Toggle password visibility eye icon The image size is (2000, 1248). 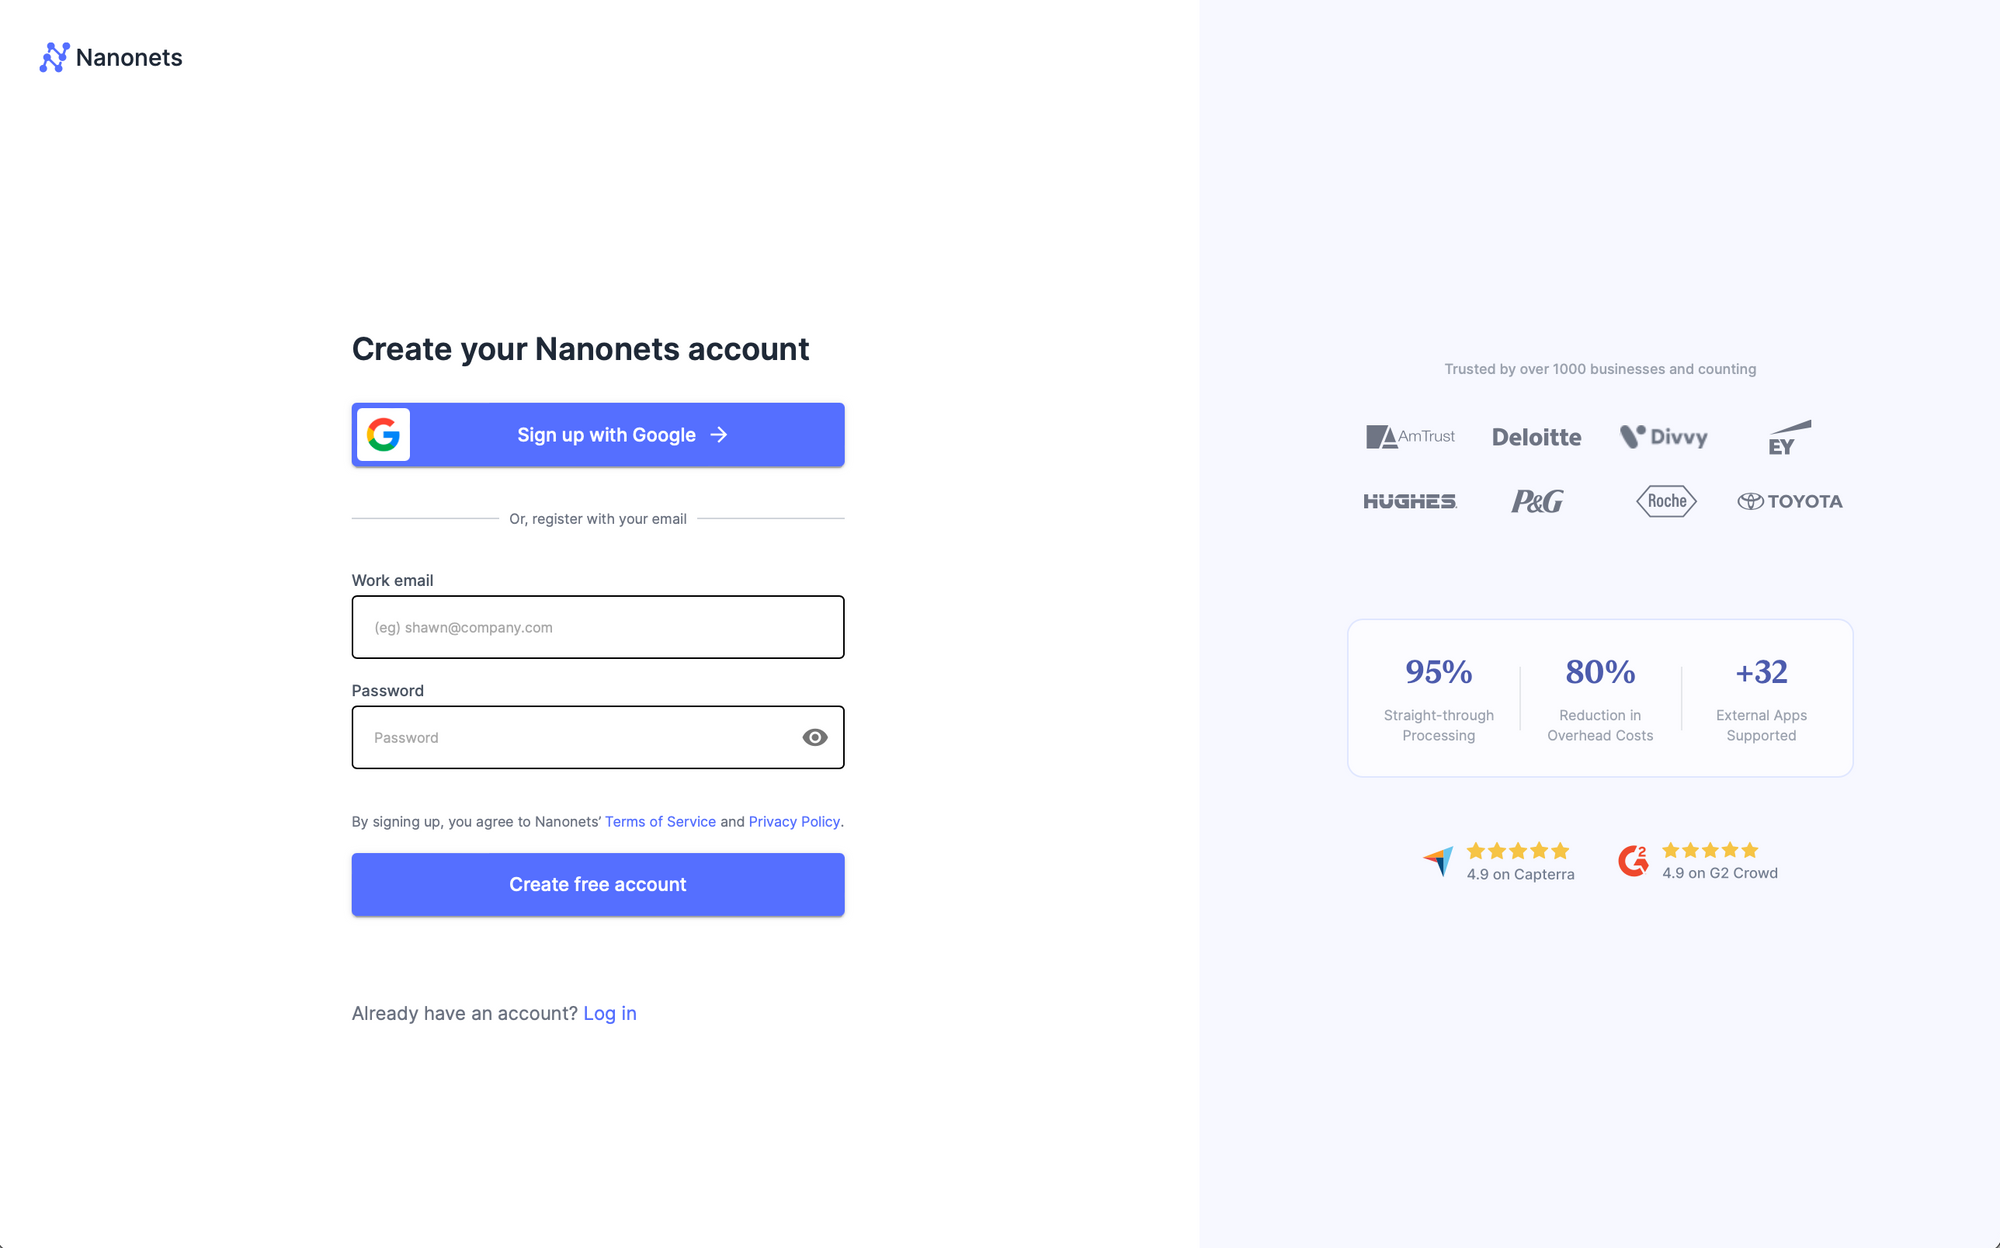(x=812, y=736)
